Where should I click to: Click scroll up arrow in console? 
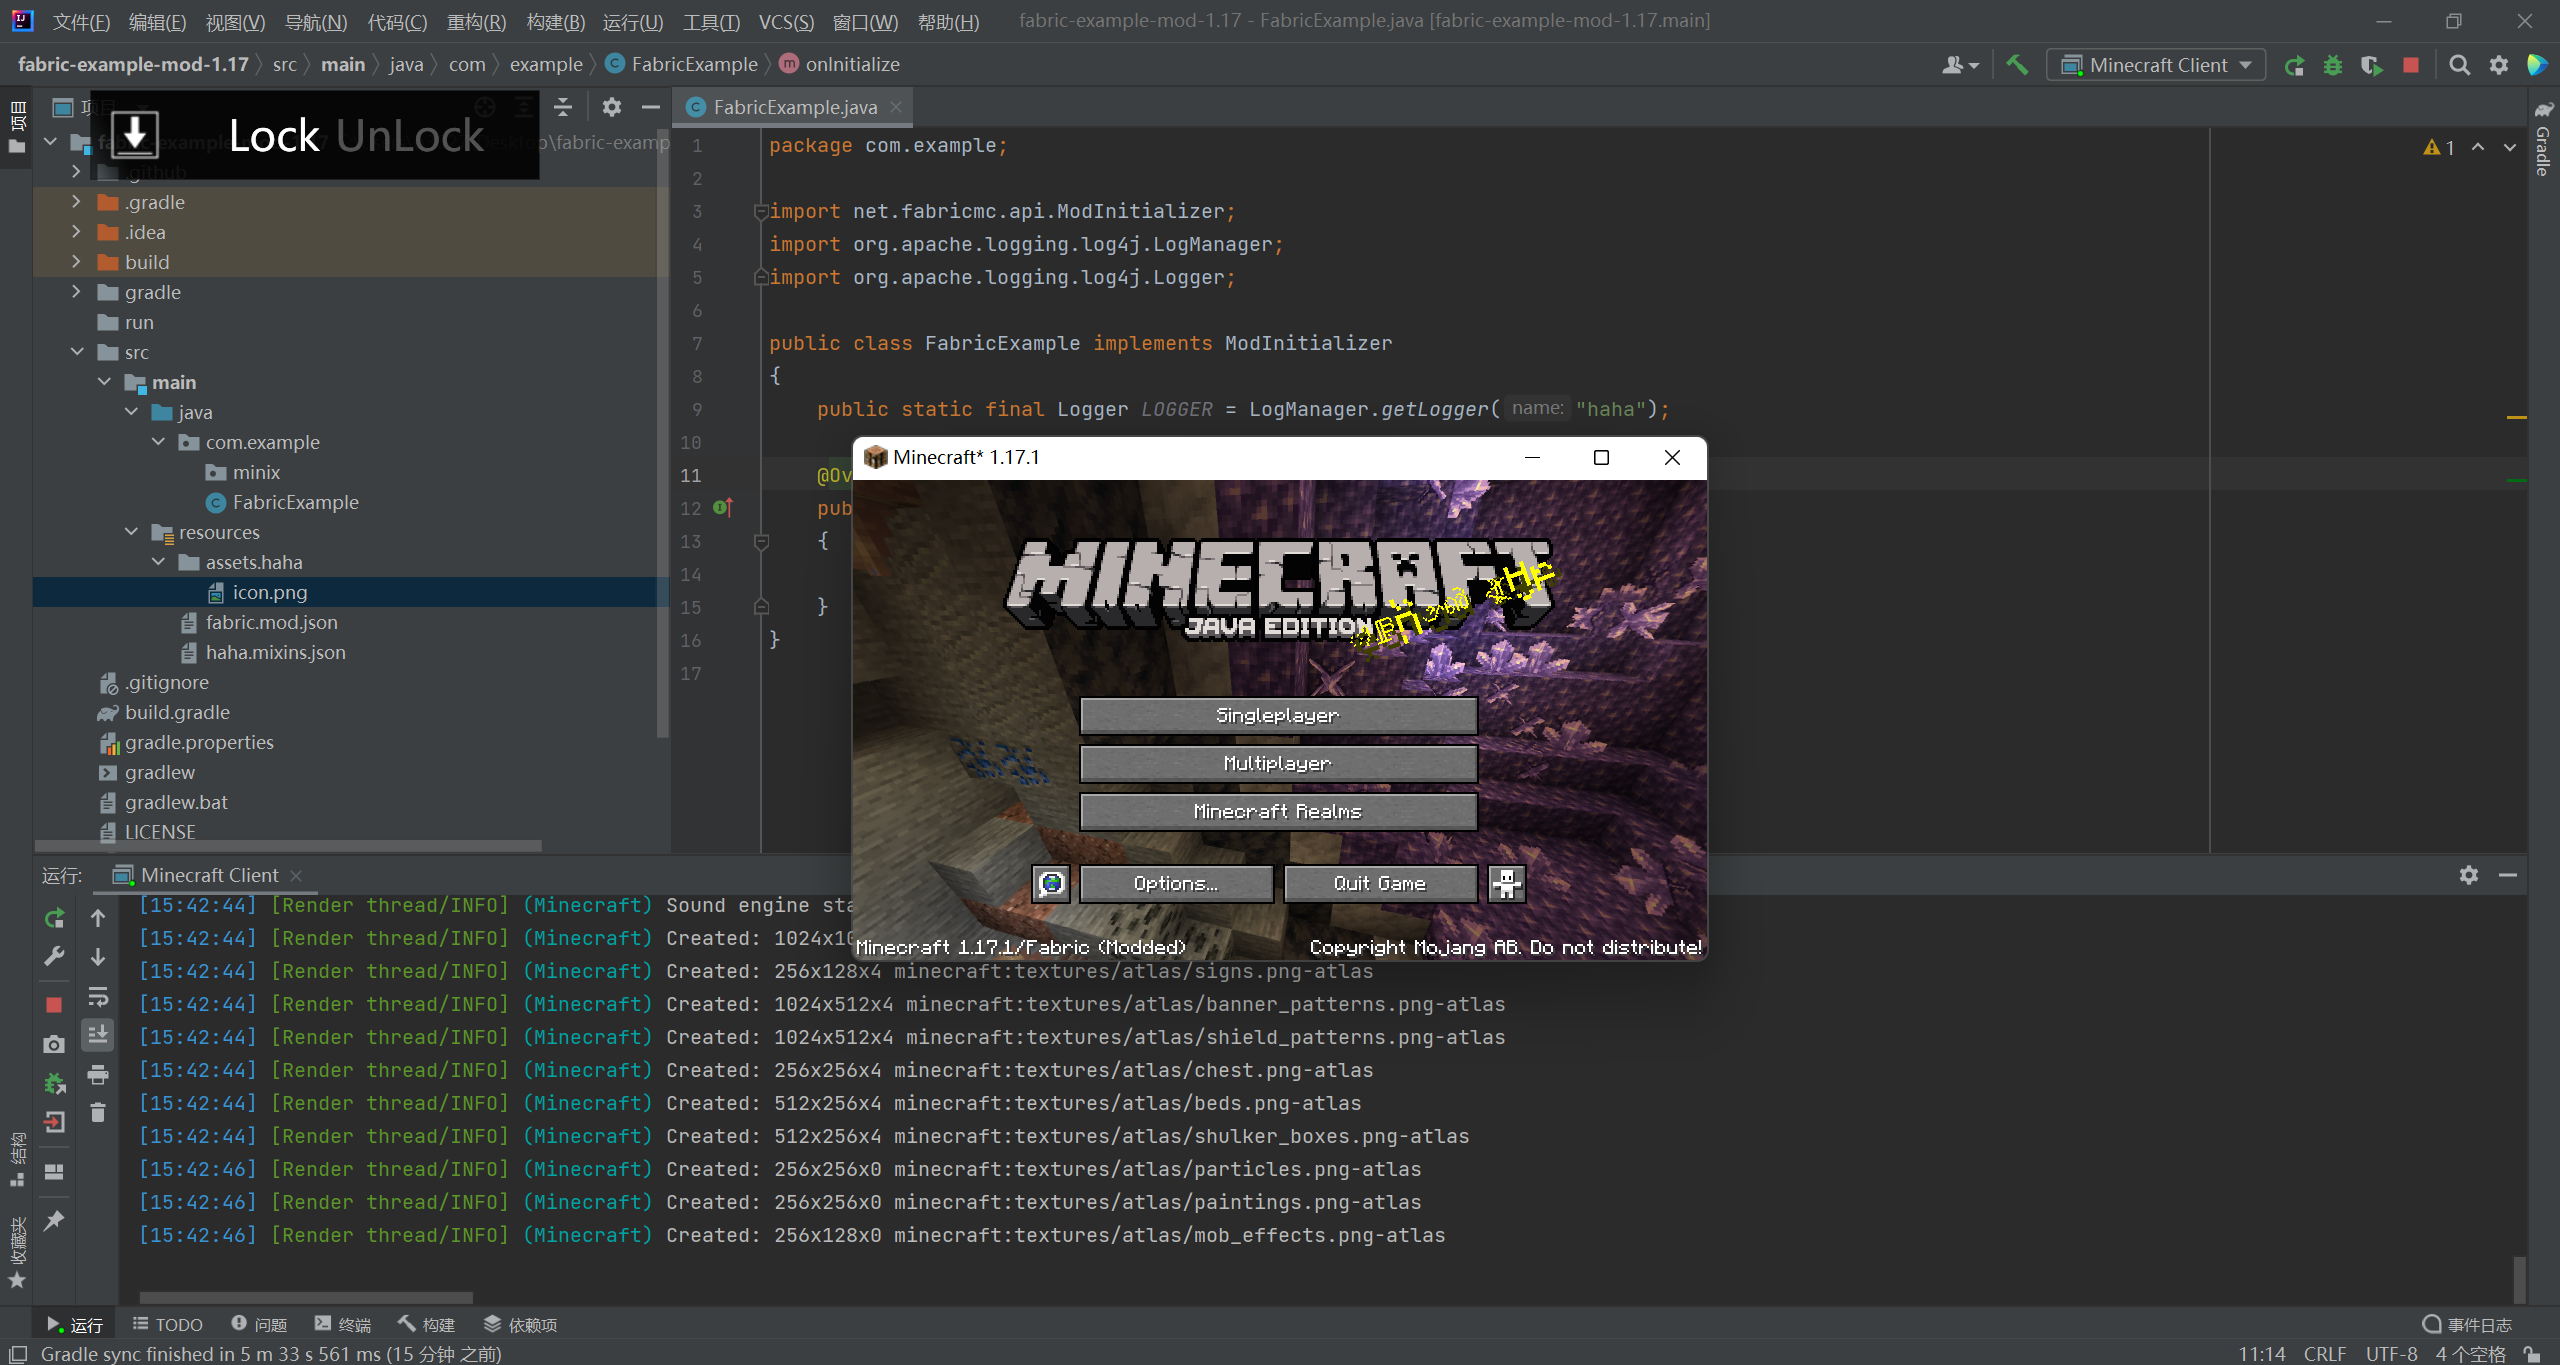click(x=98, y=917)
